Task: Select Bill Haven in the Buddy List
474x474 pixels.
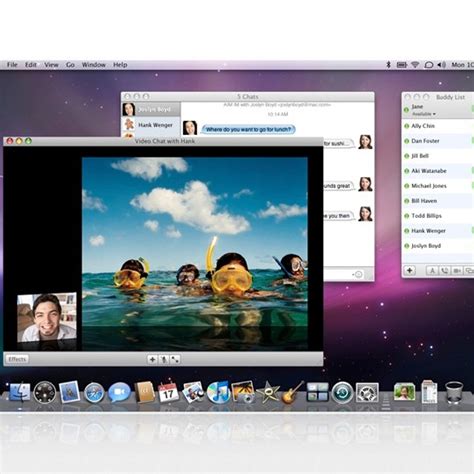Action: [x=438, y=201]
